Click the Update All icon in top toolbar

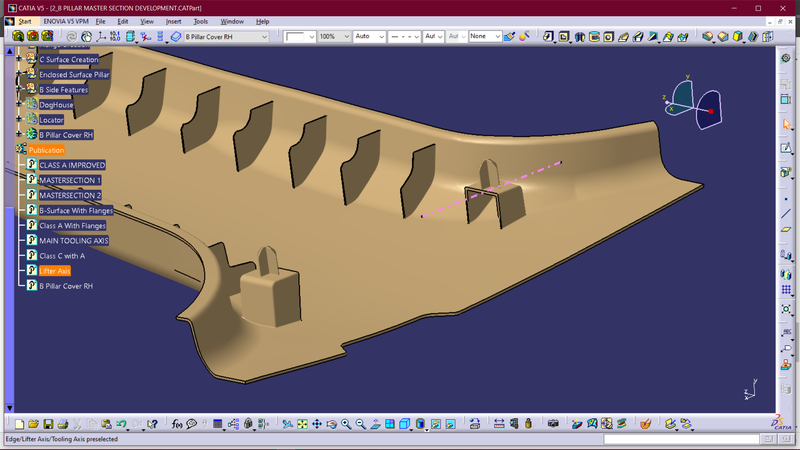click(72, 36)
